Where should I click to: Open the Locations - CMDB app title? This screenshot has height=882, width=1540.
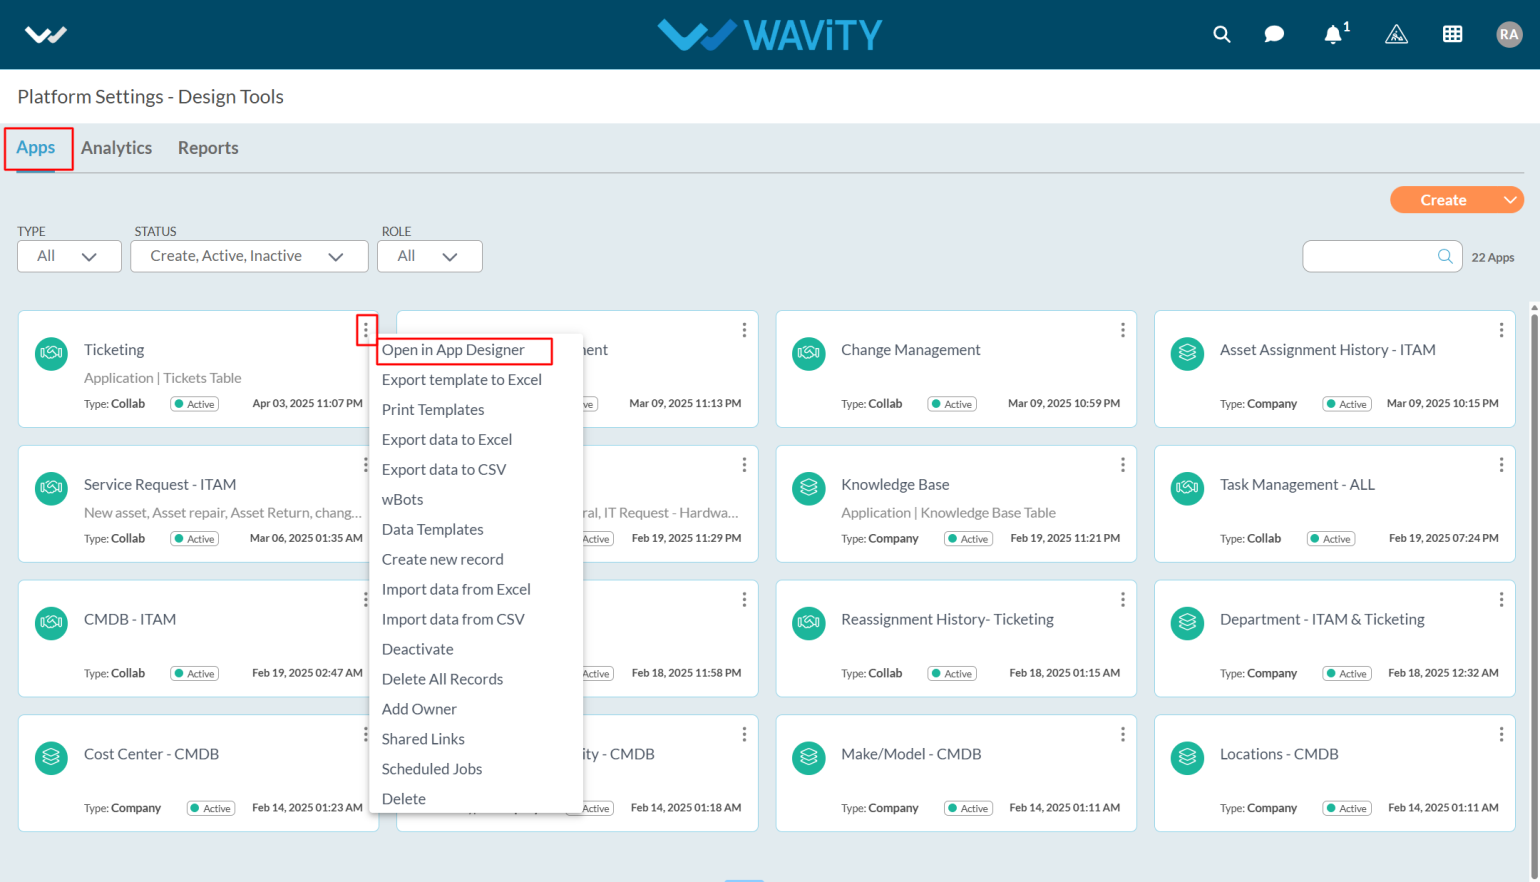[x=1279, y=755]
